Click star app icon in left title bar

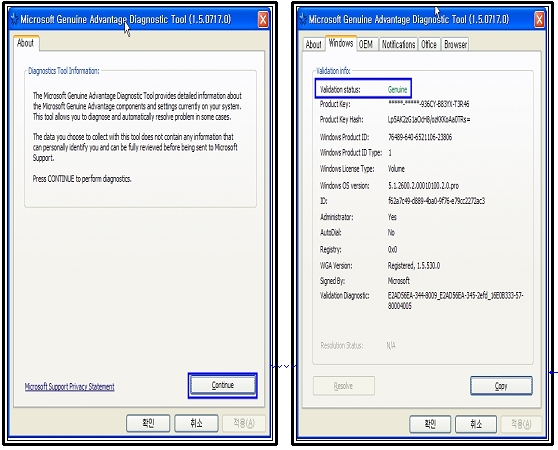click(15, 19)
